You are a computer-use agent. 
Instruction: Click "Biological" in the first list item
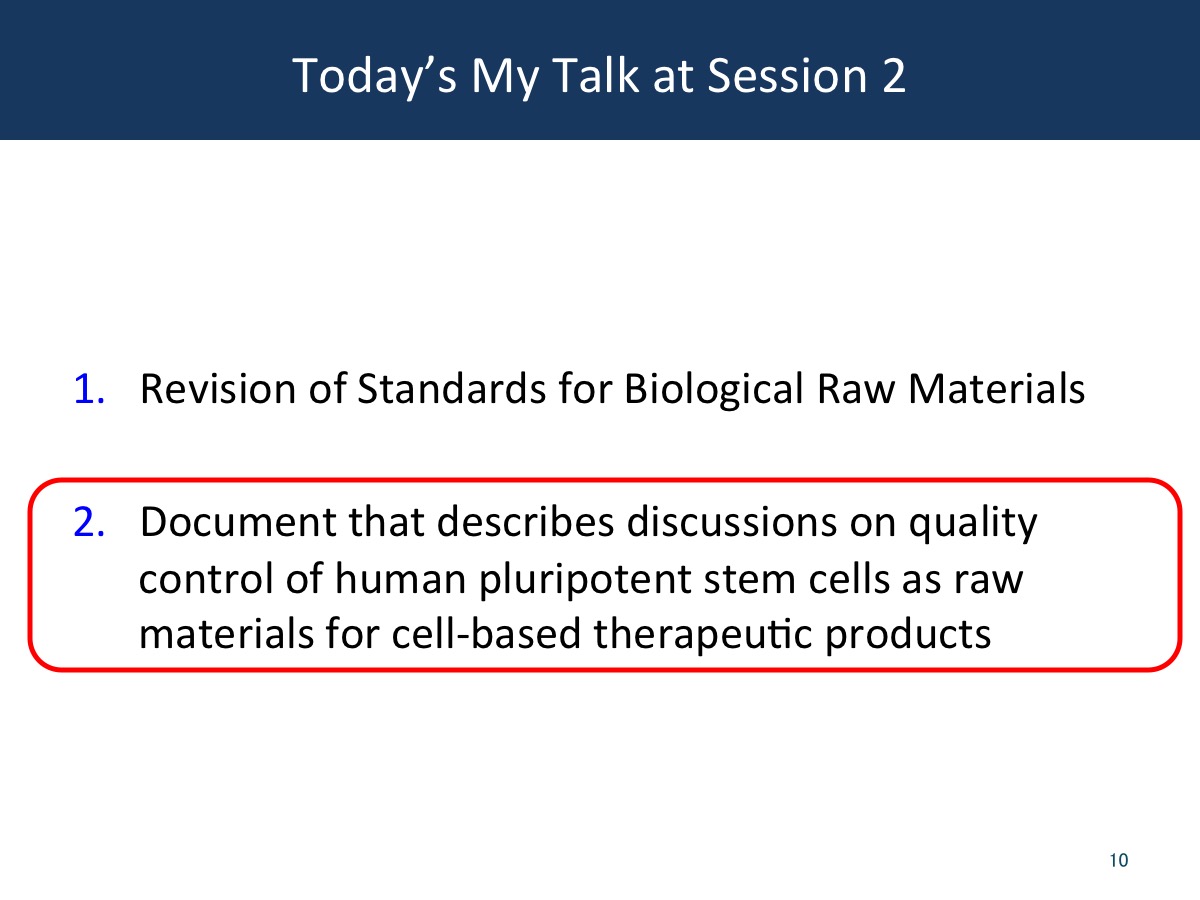tap(713, 391)
